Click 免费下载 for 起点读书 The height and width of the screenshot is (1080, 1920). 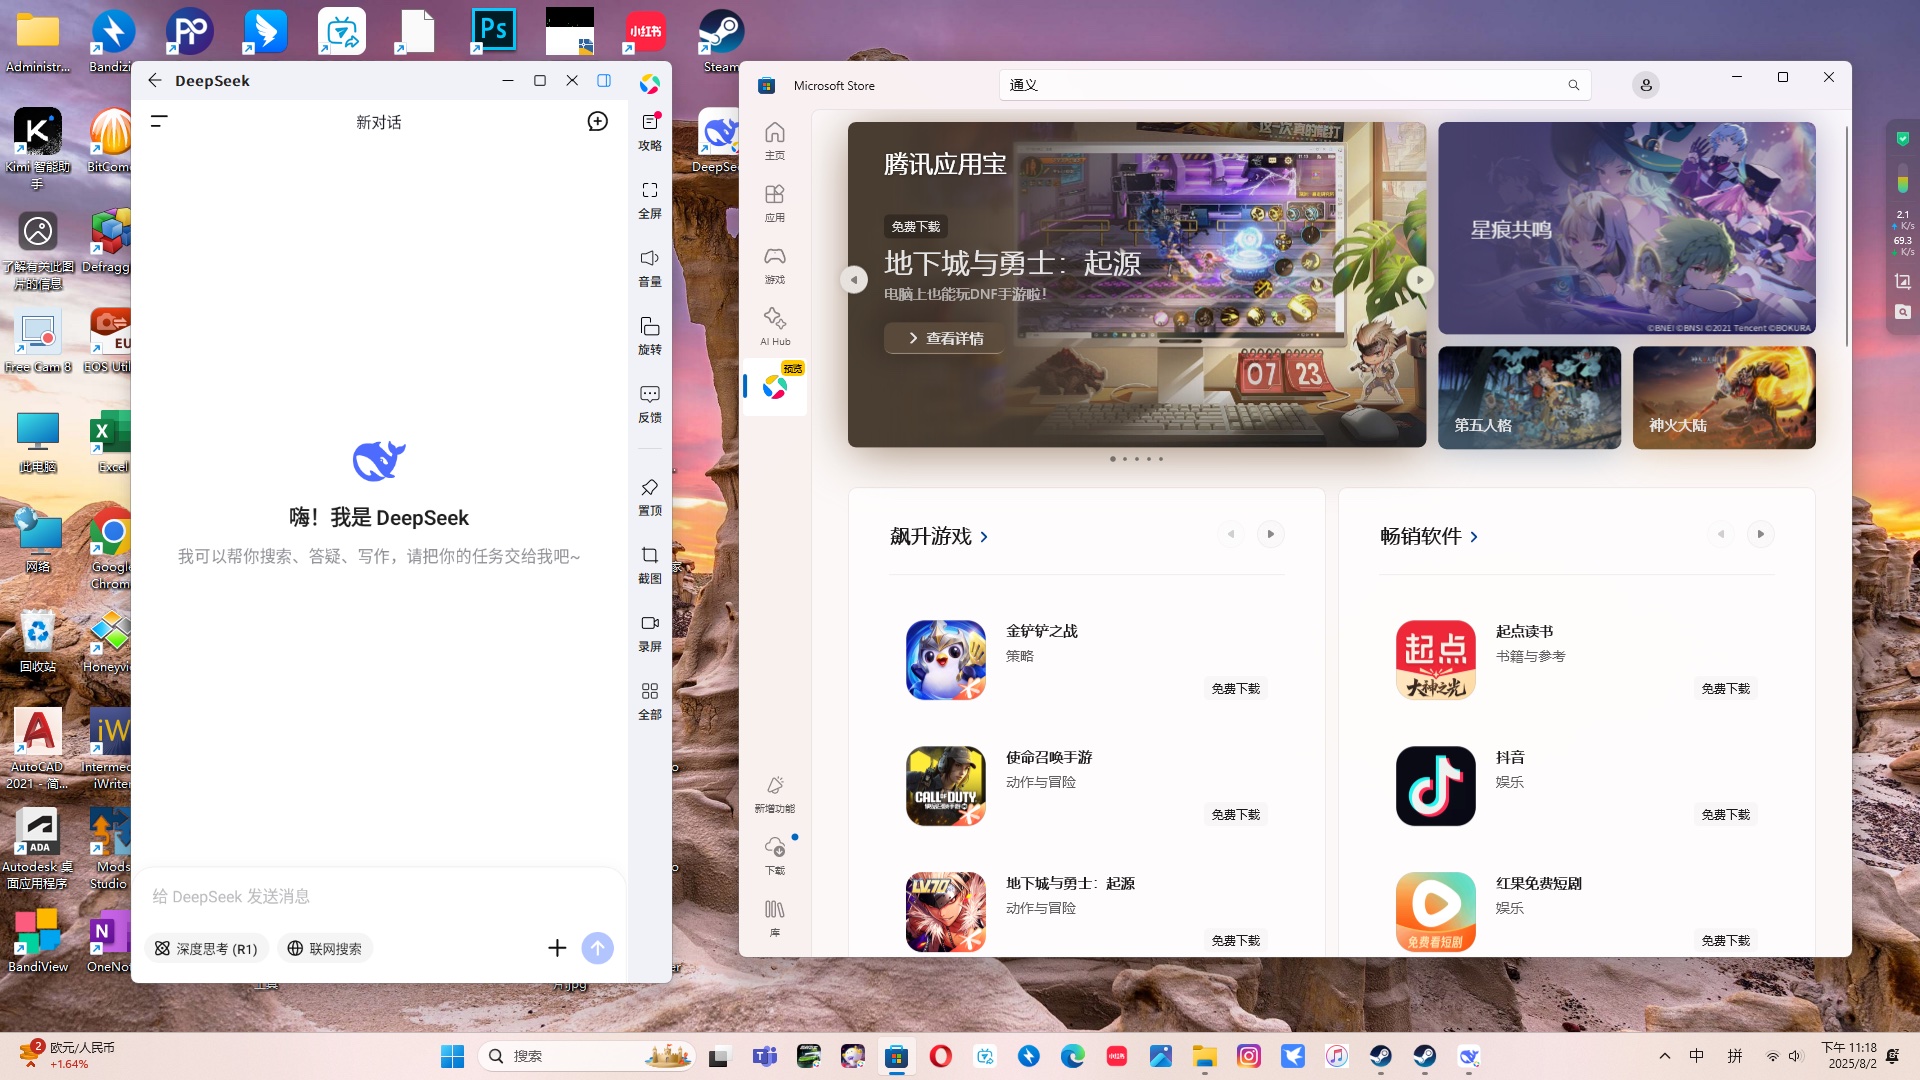coord(1725,688)
